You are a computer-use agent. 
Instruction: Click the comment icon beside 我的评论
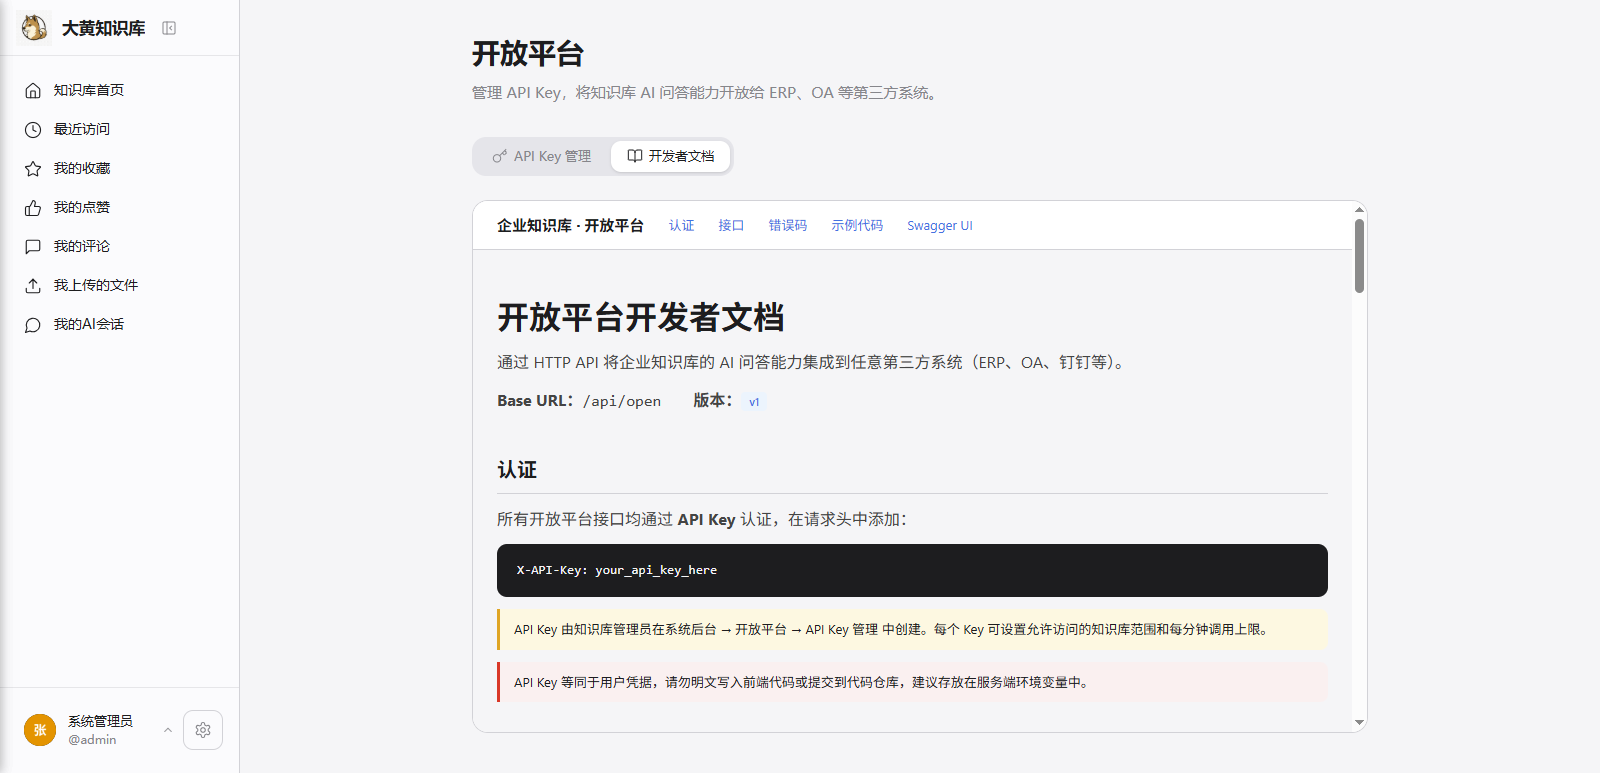click(33, 246)
